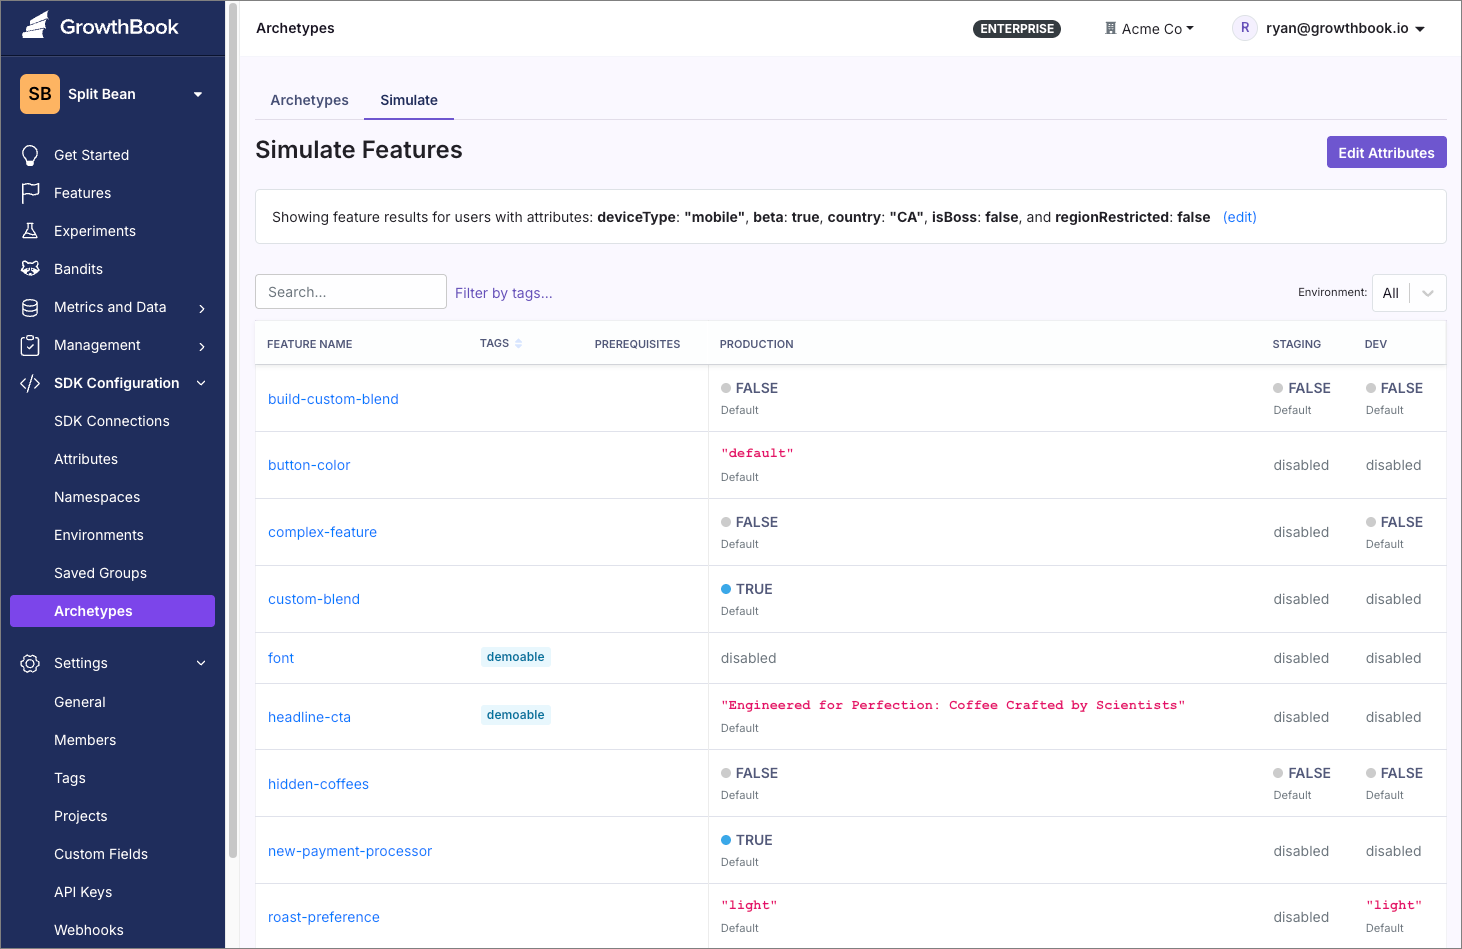Click the Edit Attributes button

[x=1386, y=152]
